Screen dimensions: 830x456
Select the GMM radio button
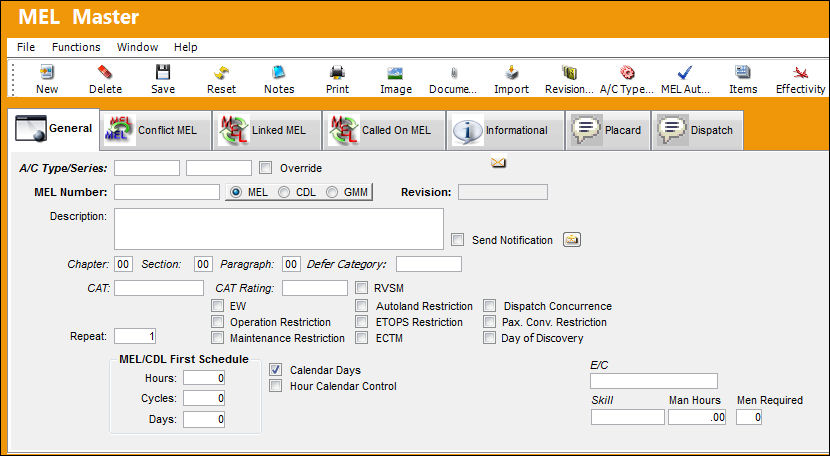pos(332,192)
